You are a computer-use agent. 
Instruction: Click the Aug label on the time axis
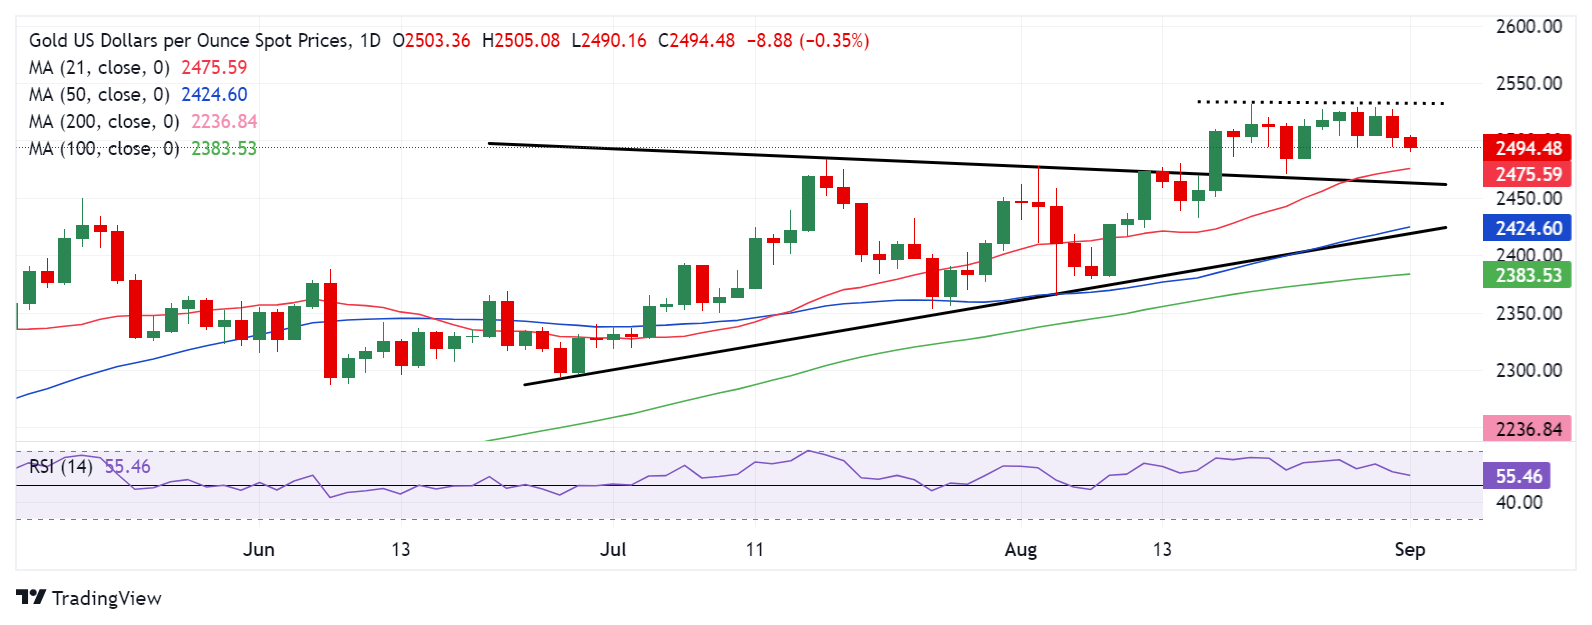1021,549
